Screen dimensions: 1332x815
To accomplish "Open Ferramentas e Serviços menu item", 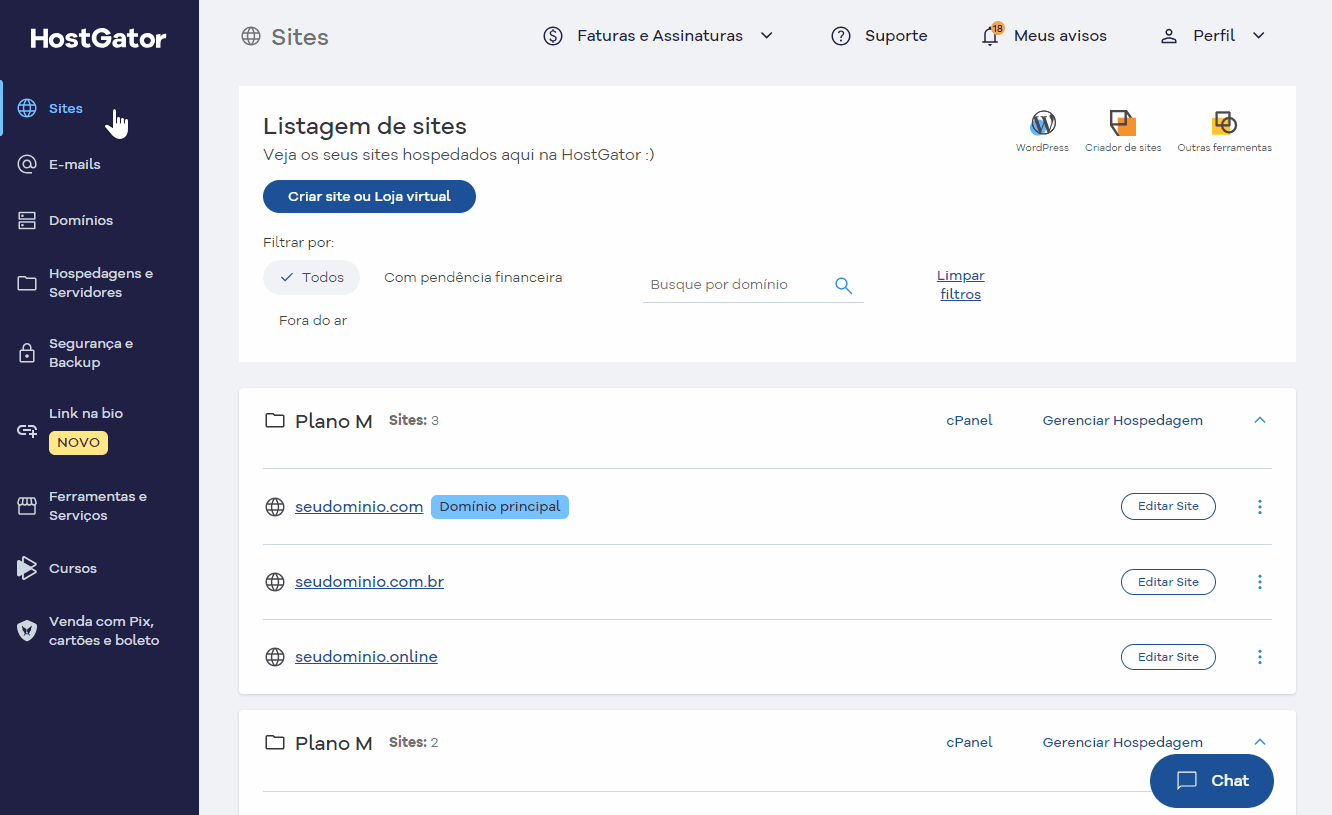I will (99, 506).
